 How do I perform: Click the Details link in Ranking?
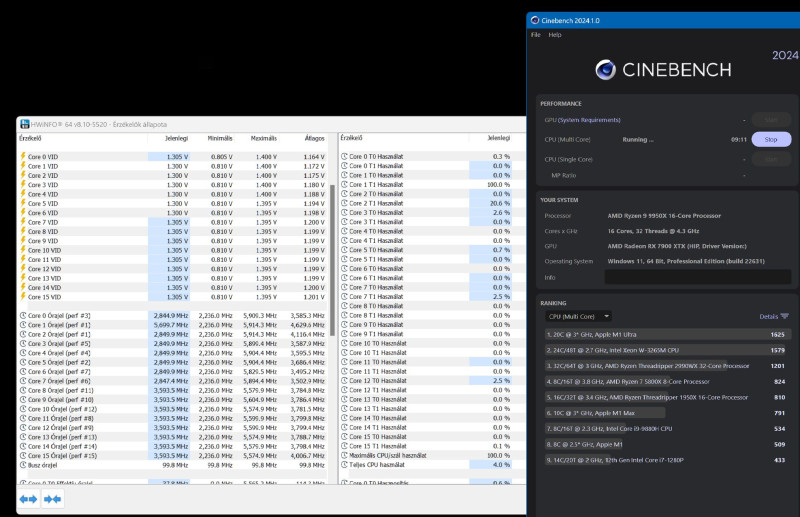(x=768, y=316)
